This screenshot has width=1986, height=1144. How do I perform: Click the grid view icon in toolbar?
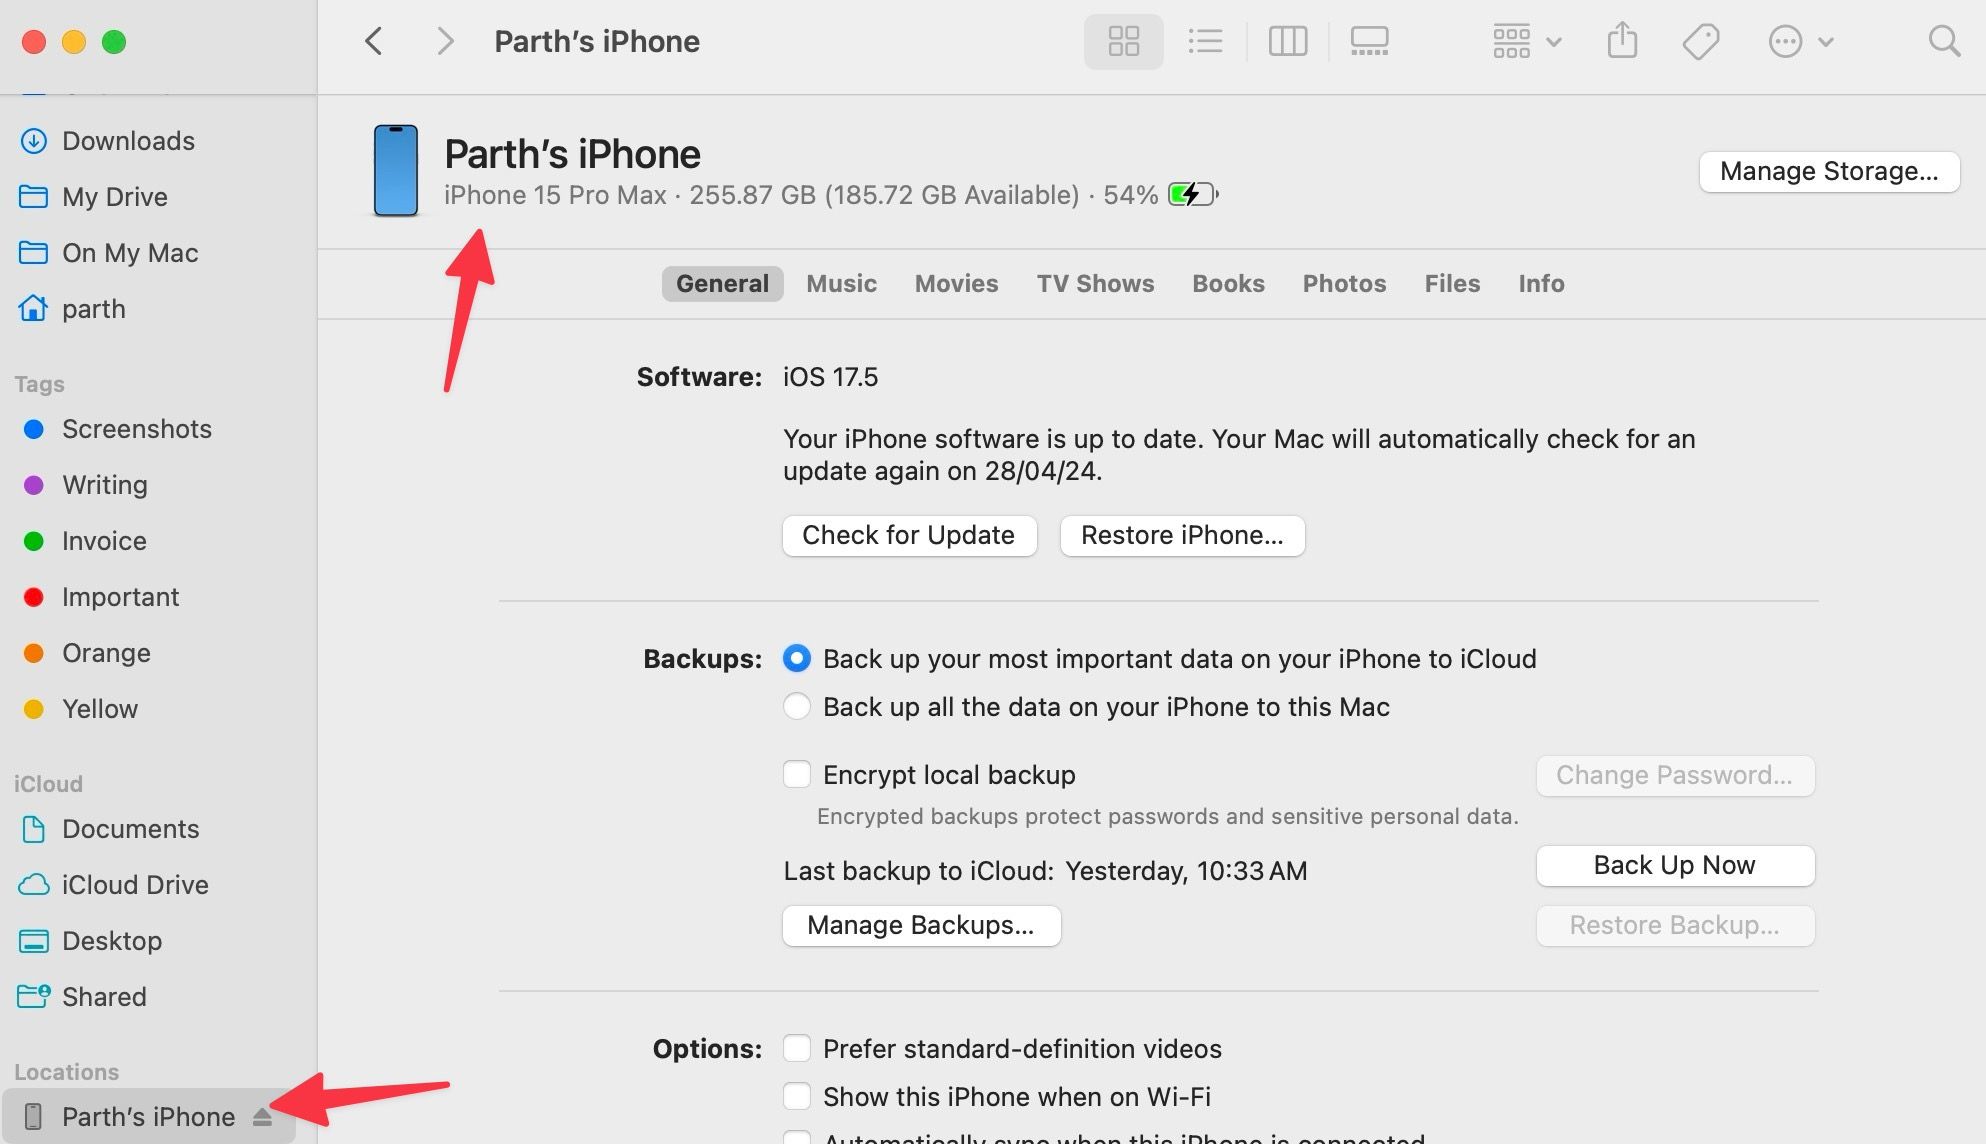click(x=1125, y=40)
